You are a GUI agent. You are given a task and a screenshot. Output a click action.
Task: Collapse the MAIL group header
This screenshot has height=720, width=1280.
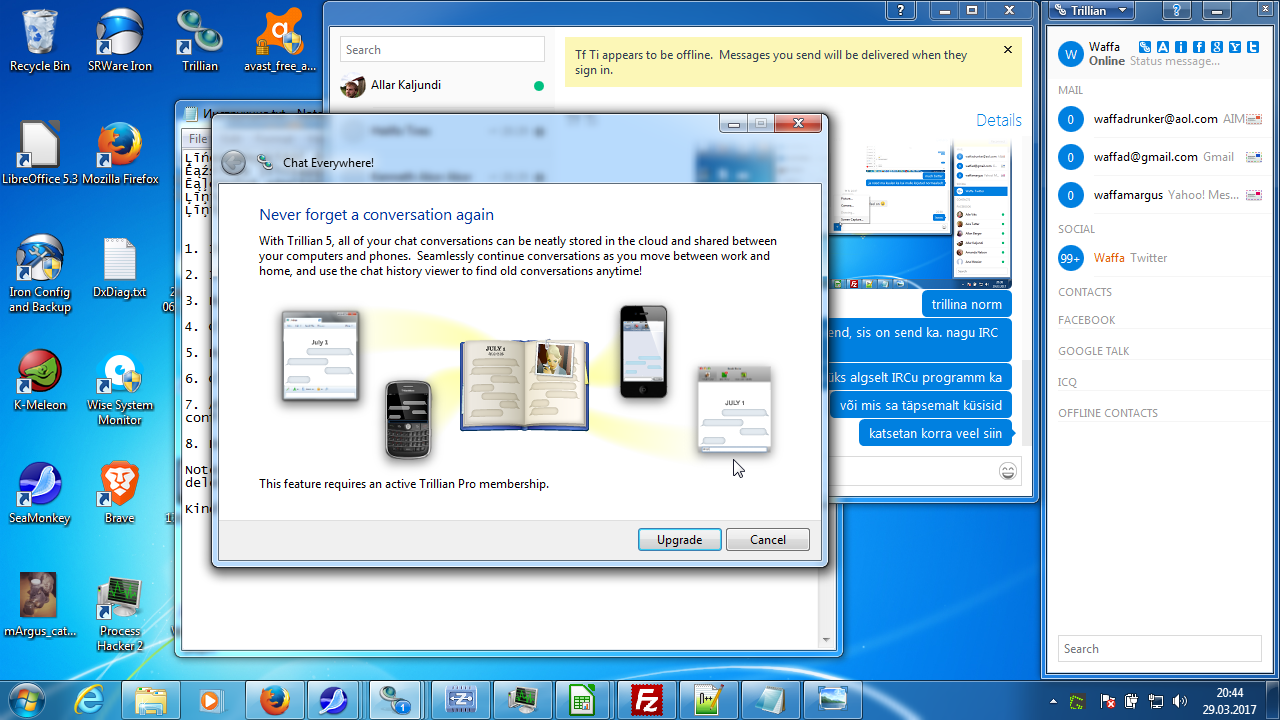(x=1071, y=91)
